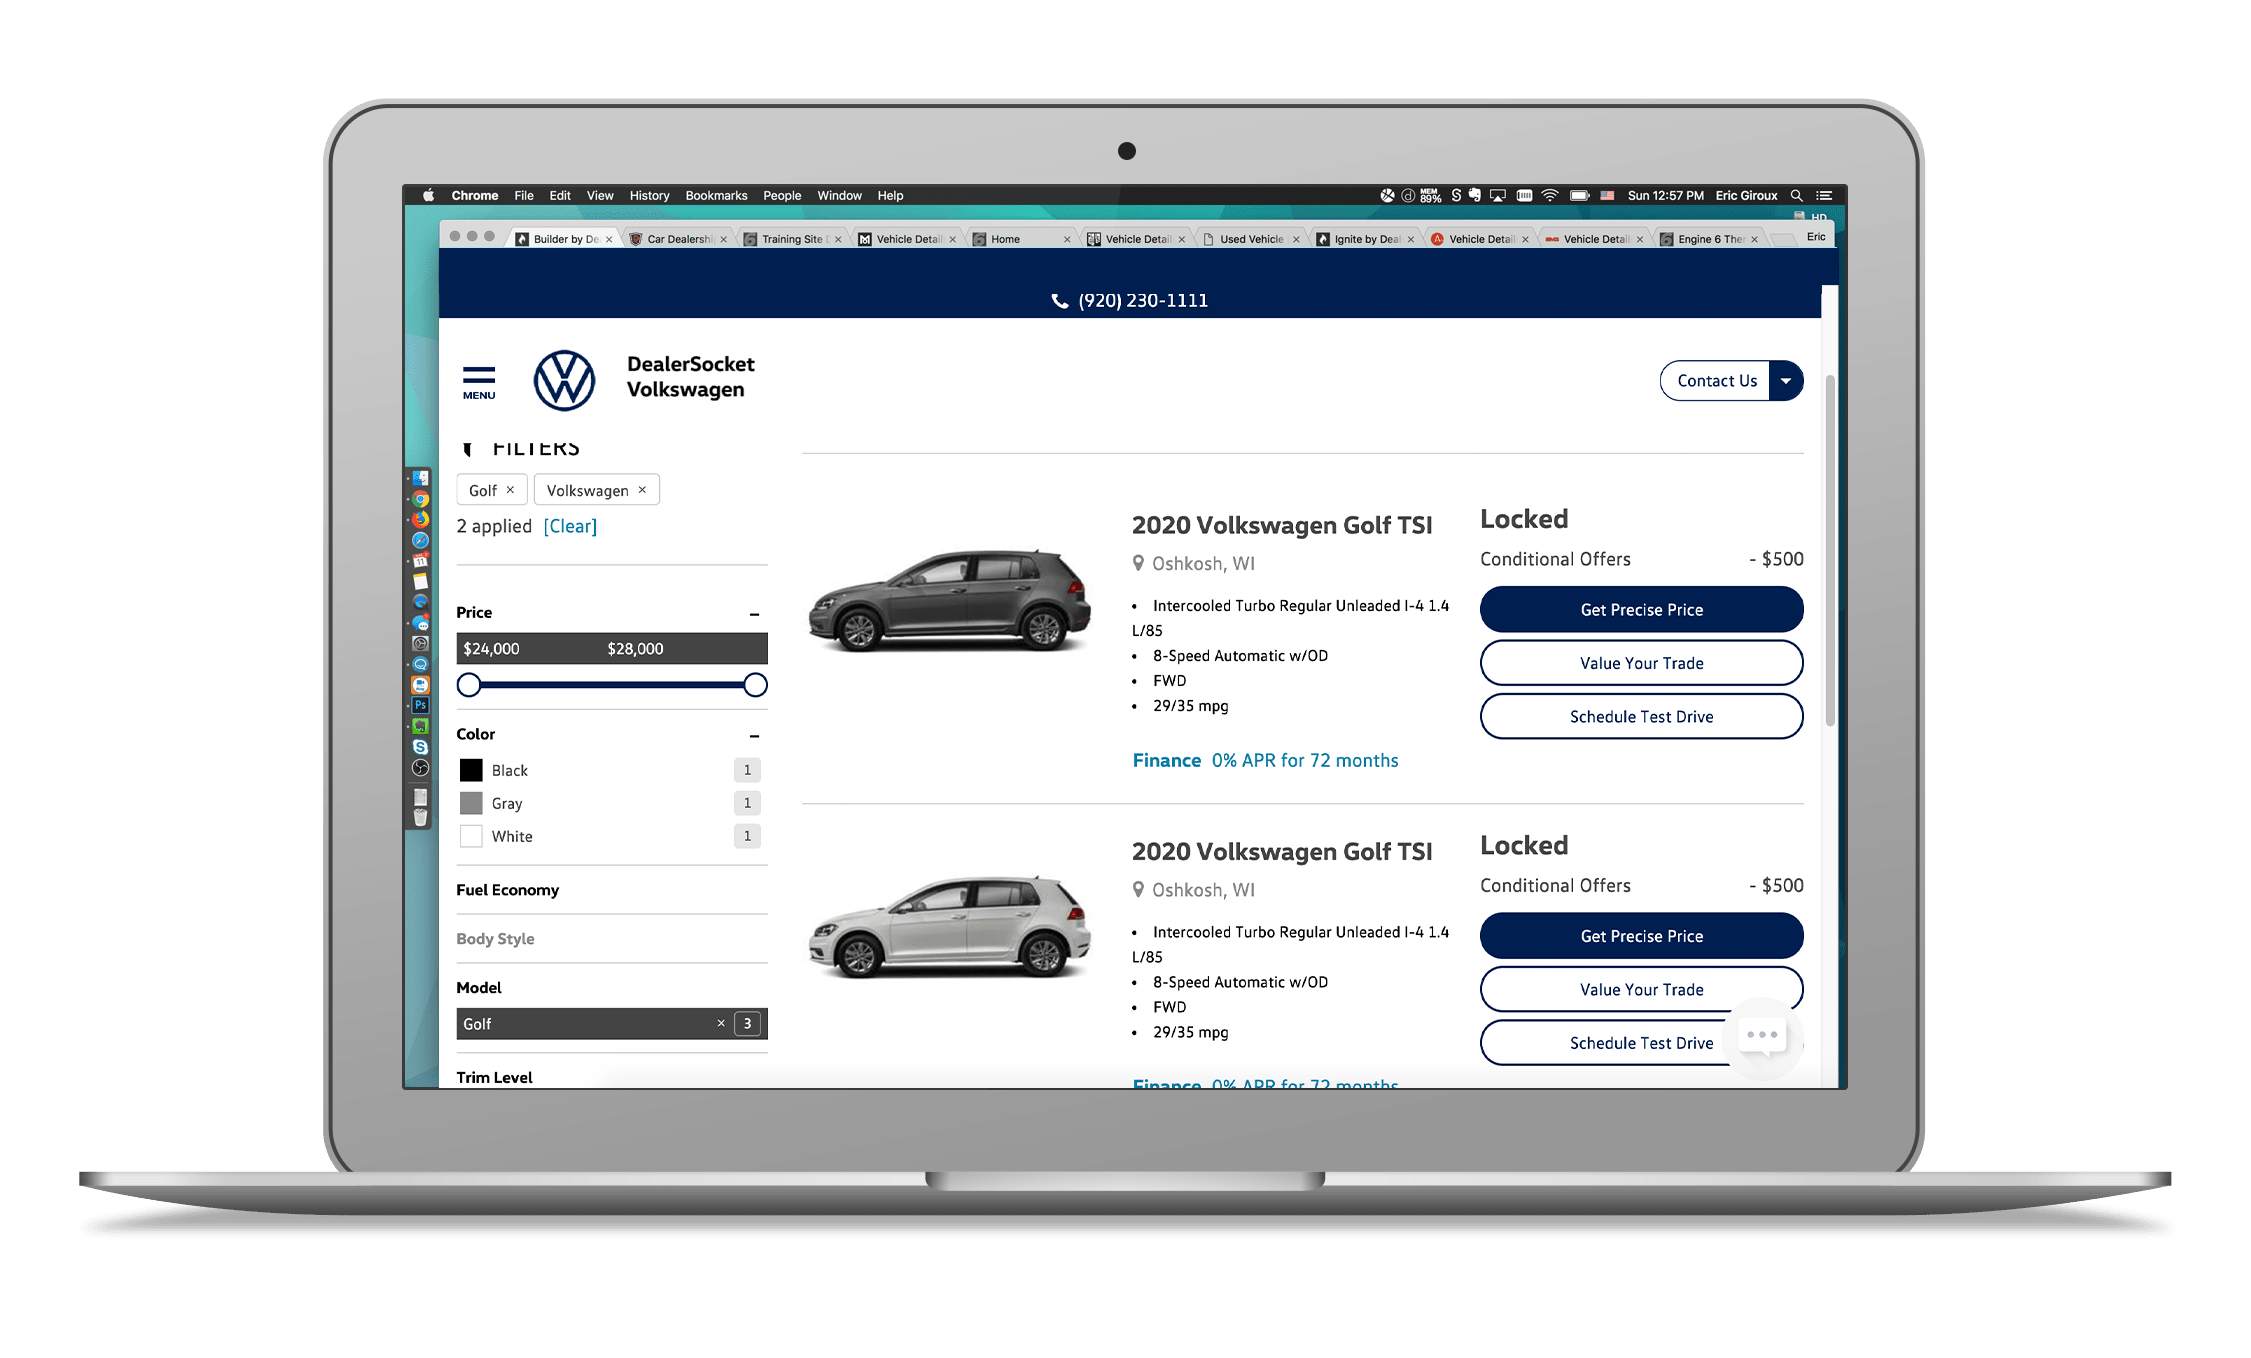
Task: Open the Contact Us dropdown arrow
Action: (1785, 381)
